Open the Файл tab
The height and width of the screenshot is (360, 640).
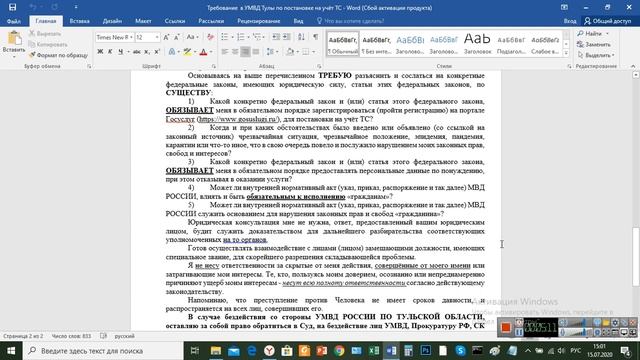[13, 21]
